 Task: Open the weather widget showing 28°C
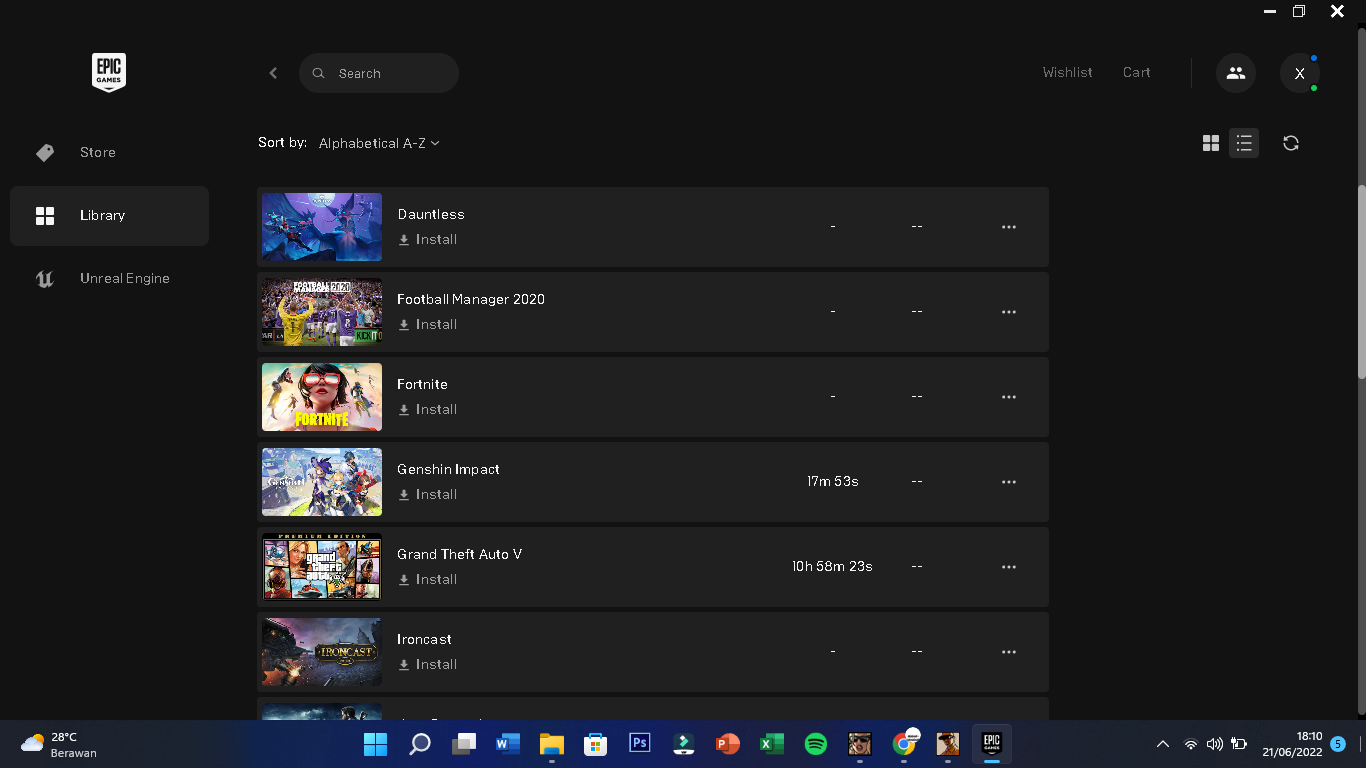coord(60,744)
